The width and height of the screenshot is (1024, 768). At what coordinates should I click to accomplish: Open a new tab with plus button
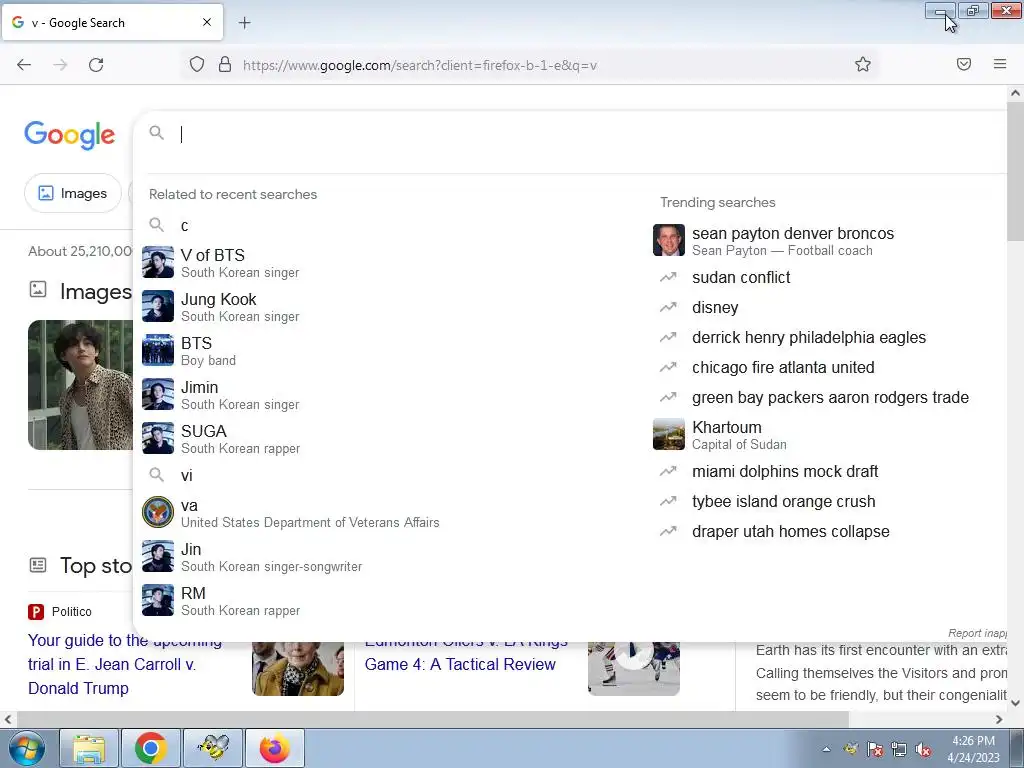[x=244, y=23]
